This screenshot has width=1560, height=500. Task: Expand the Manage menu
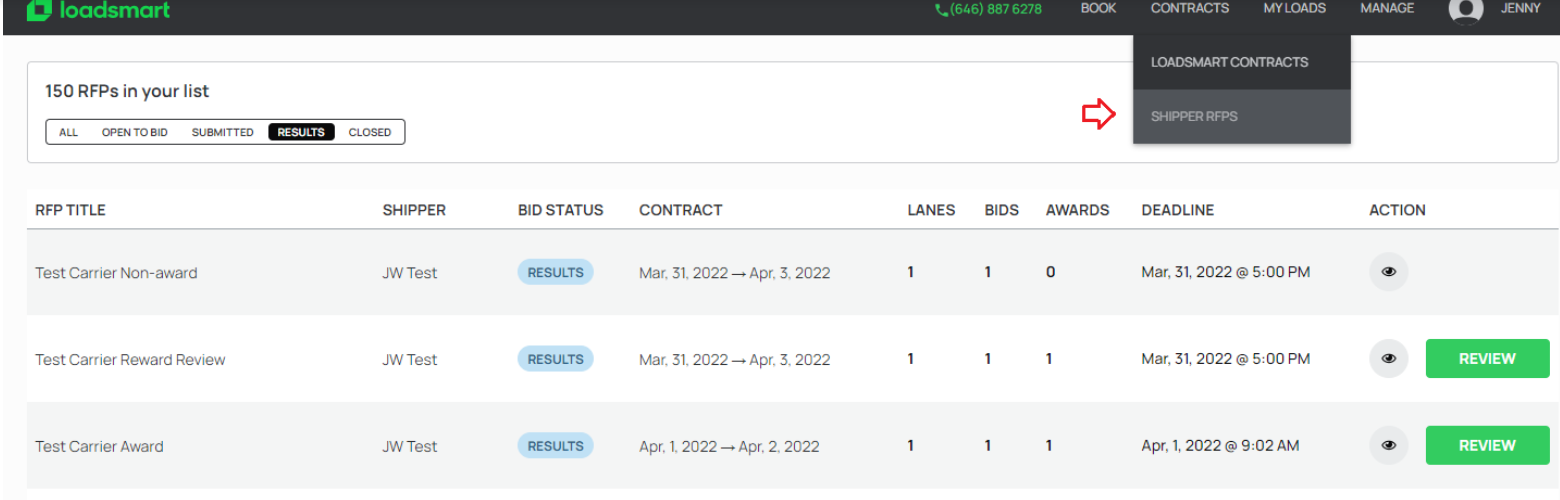(1387, 8)
